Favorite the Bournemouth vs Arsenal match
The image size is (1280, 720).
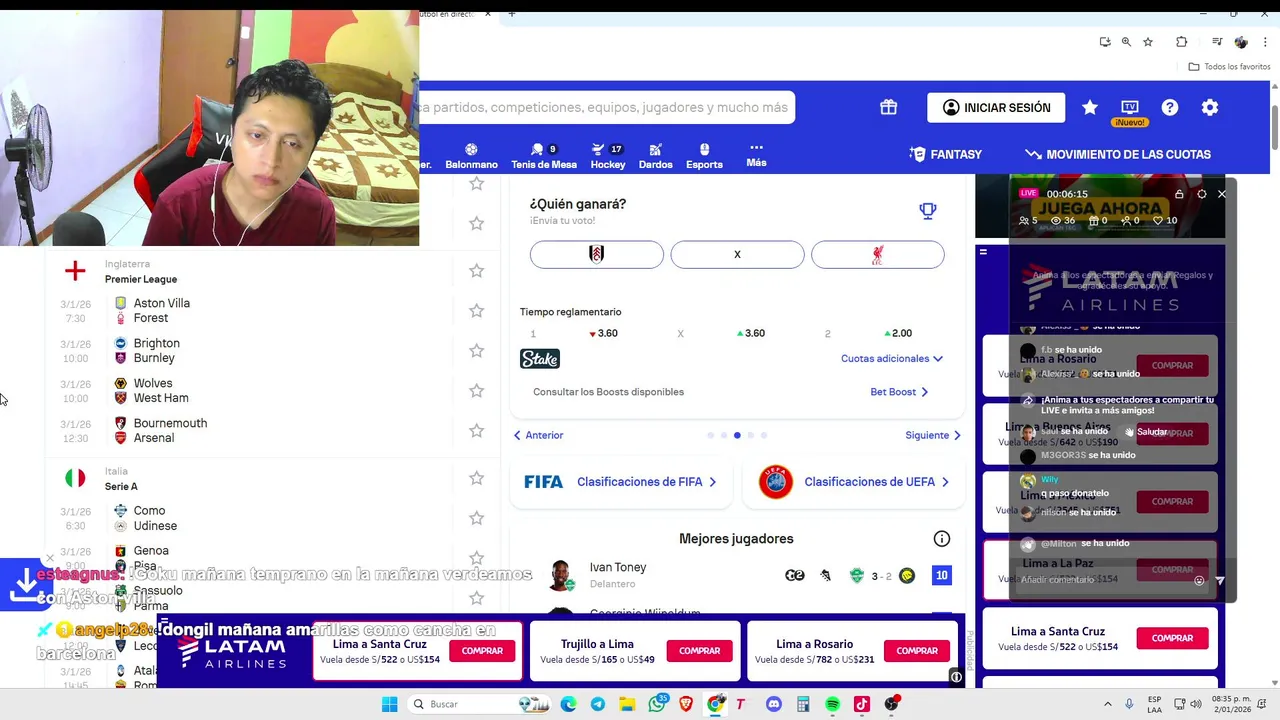tap(477, 431)
